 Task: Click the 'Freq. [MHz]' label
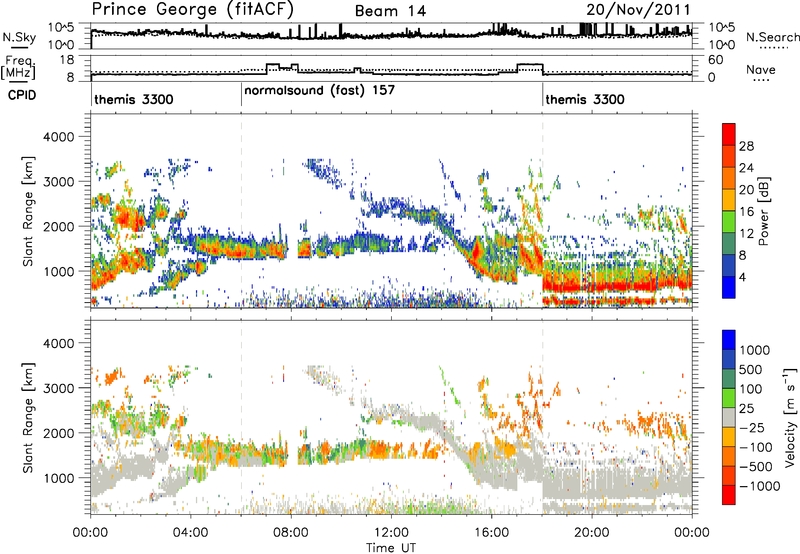(x=18, y=67)
